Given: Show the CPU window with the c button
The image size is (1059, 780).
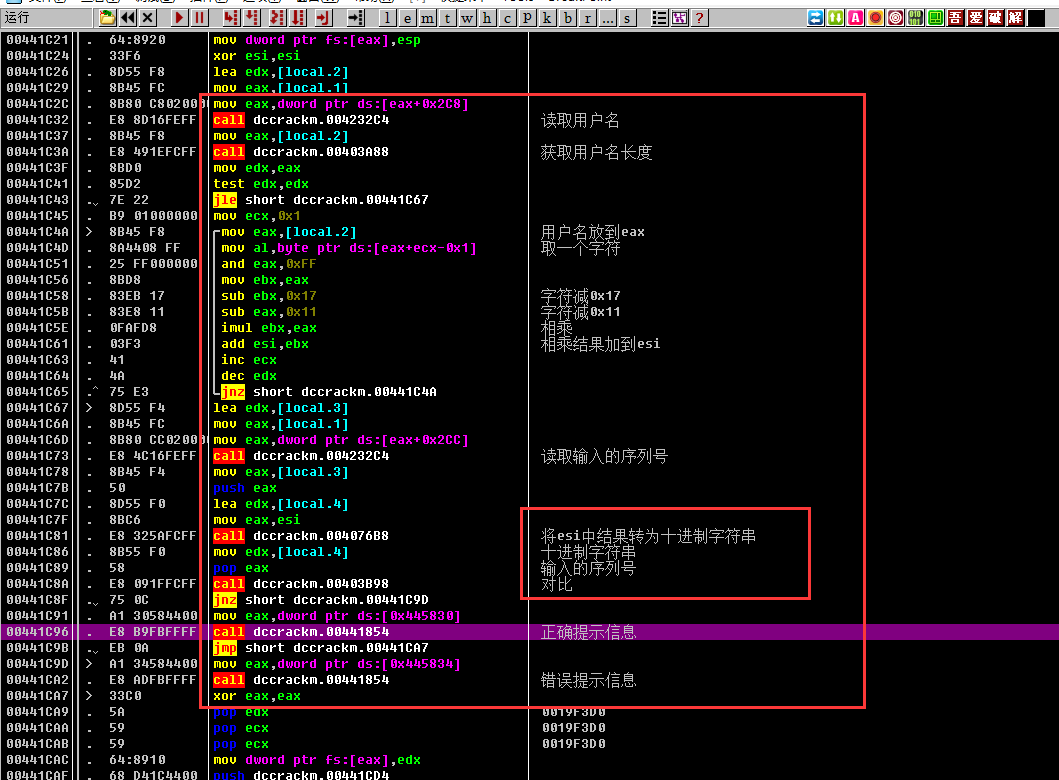Looking at the screenshot, I should click(507, 18).
